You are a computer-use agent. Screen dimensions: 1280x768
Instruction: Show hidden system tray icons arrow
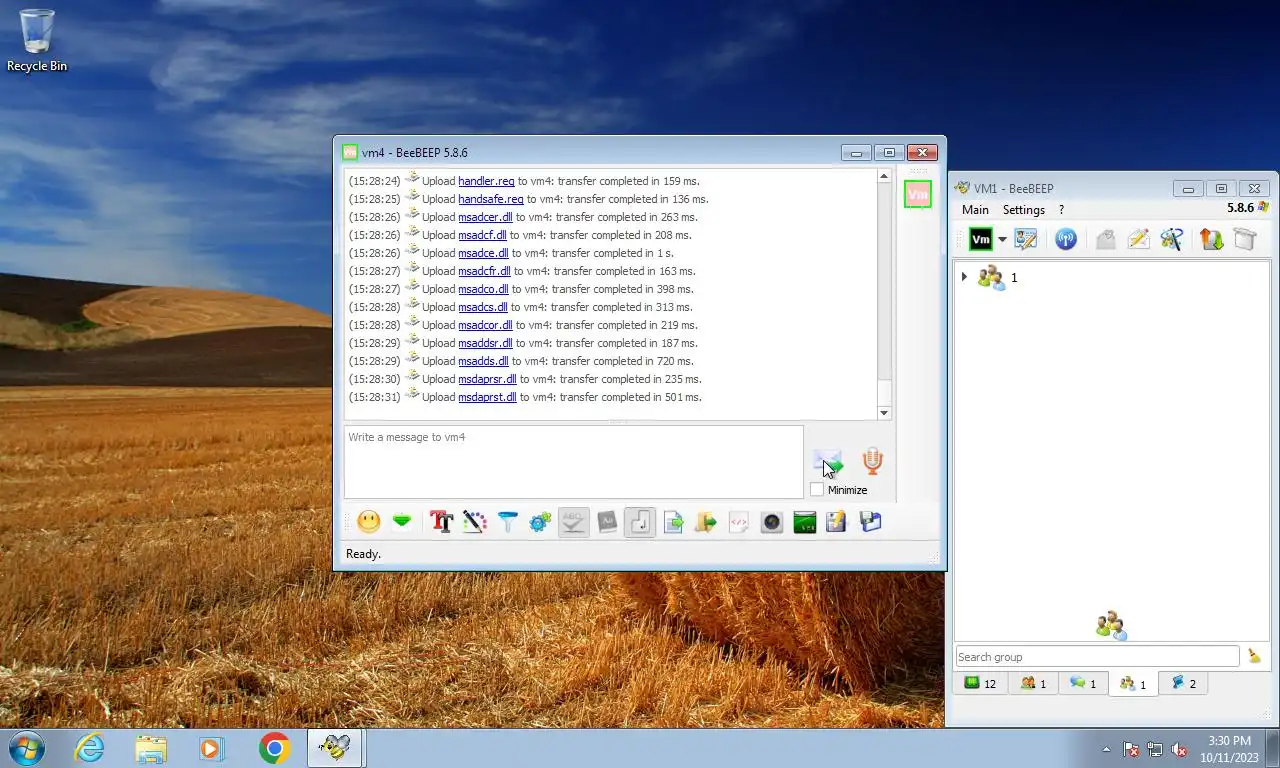[1106, 749]
